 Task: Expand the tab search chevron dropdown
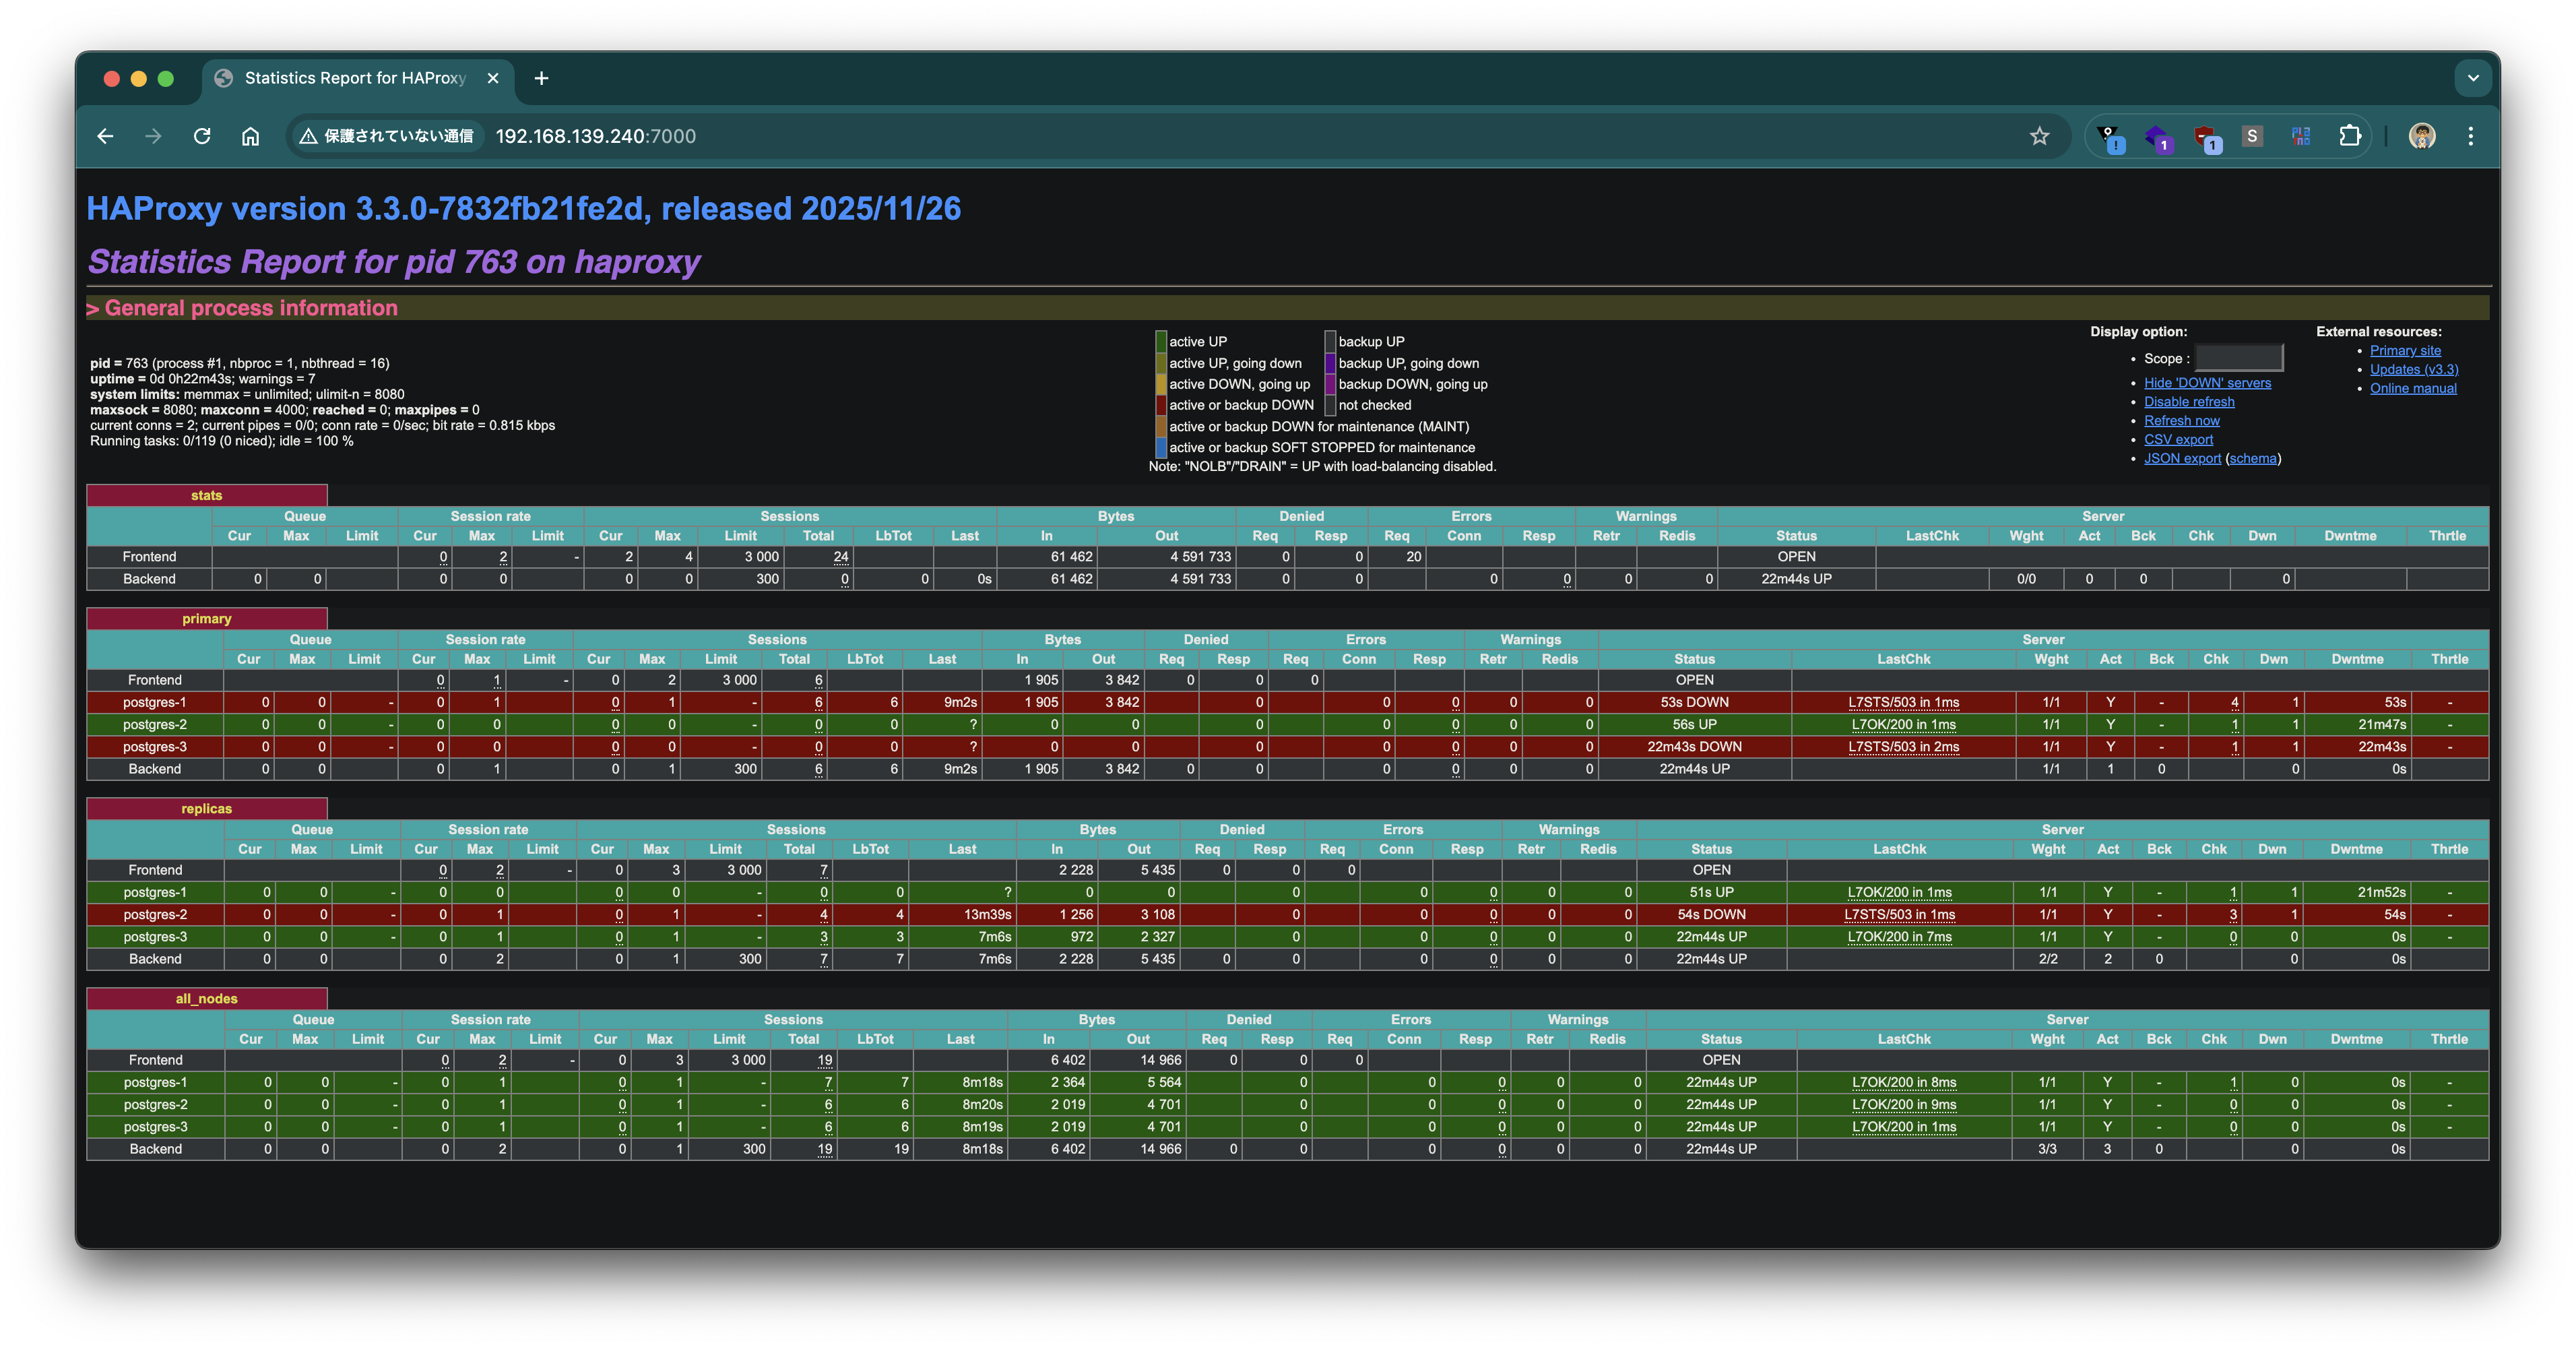tap(2472, 78)
